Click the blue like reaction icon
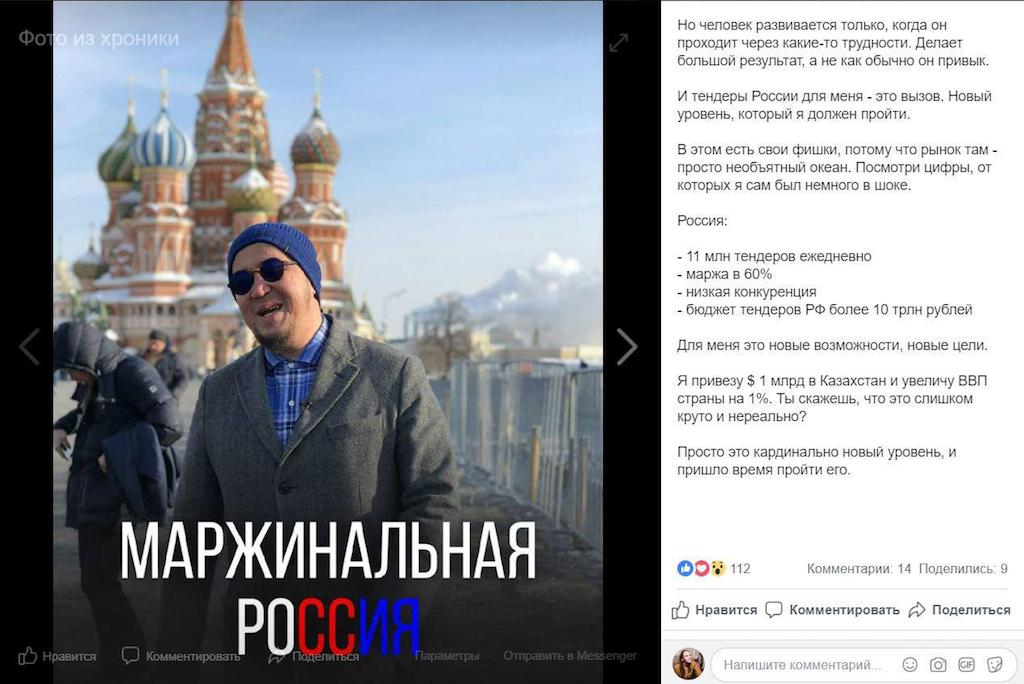This screenshot has width=1024, height=684. (x=685, y=568)
